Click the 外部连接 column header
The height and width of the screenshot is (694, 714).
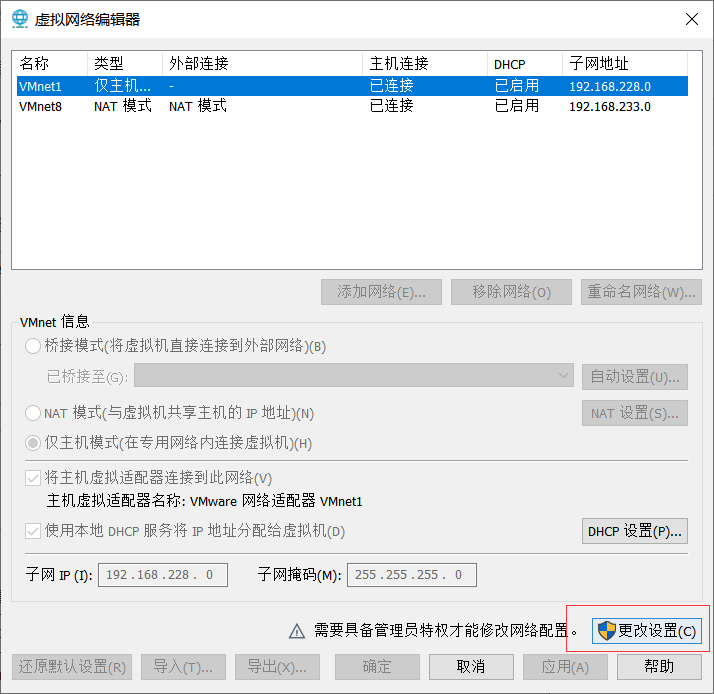(262, 64)
